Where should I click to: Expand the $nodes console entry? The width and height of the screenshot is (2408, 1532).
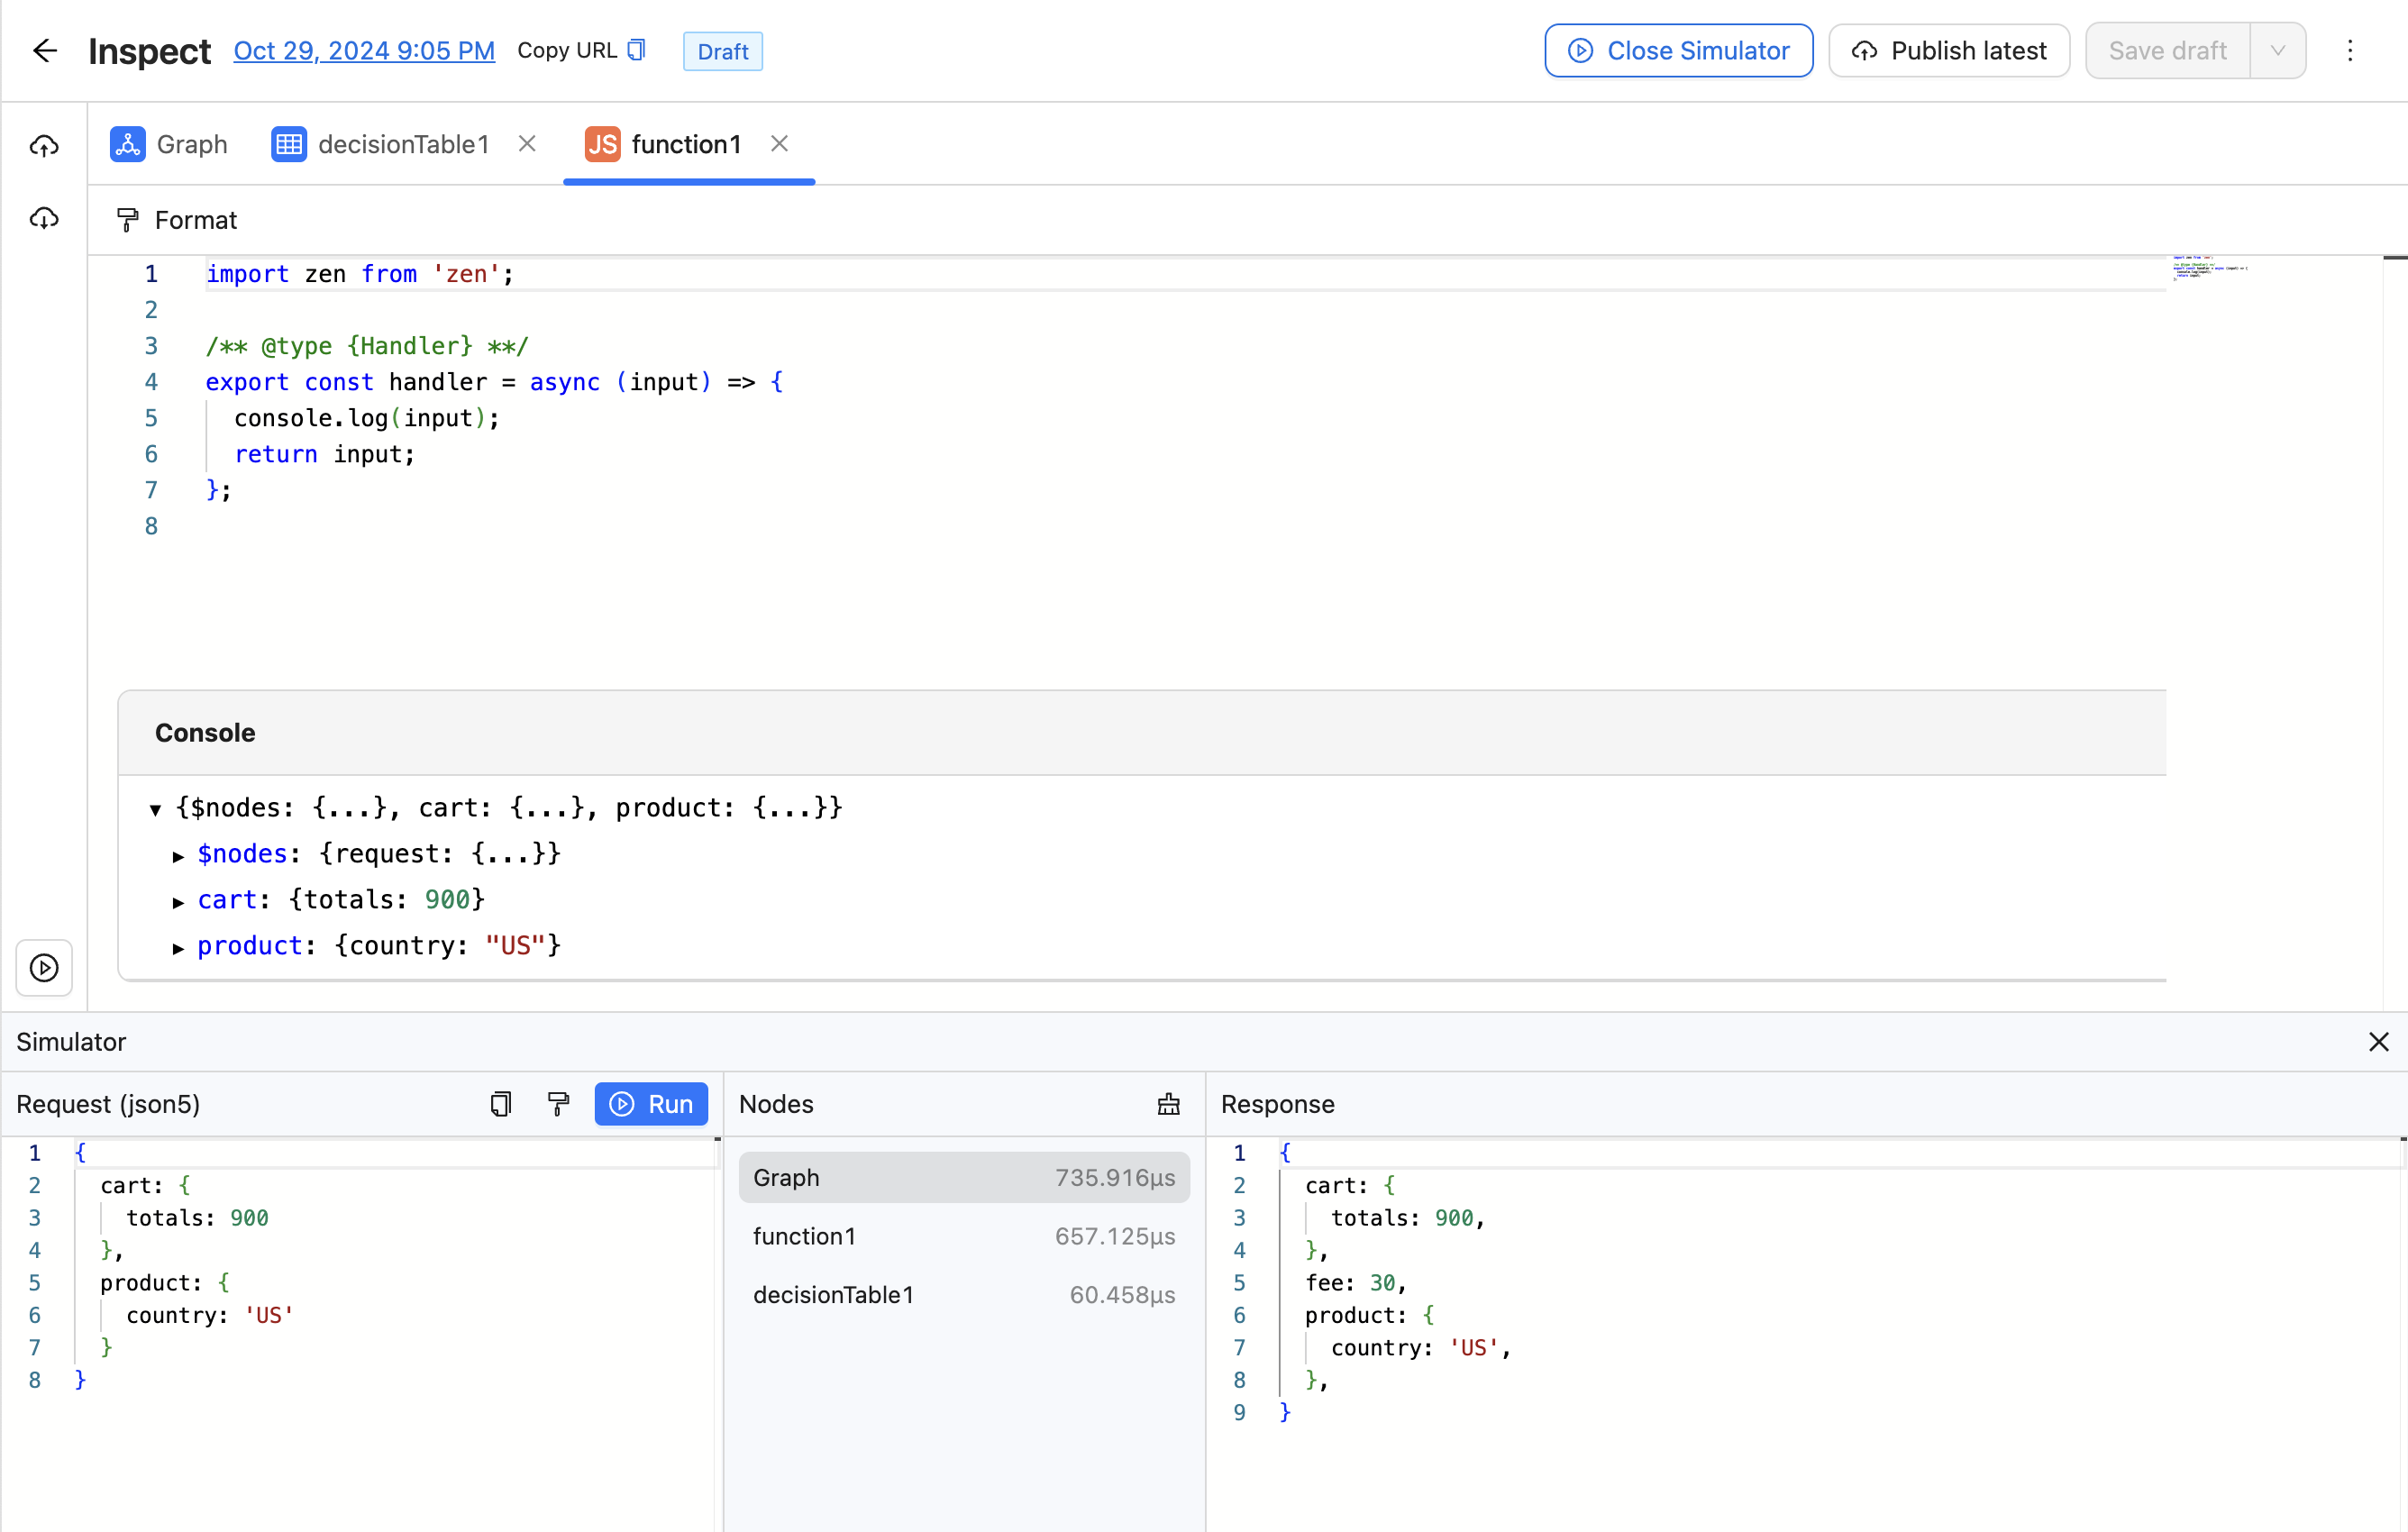[x=178, y=855]
